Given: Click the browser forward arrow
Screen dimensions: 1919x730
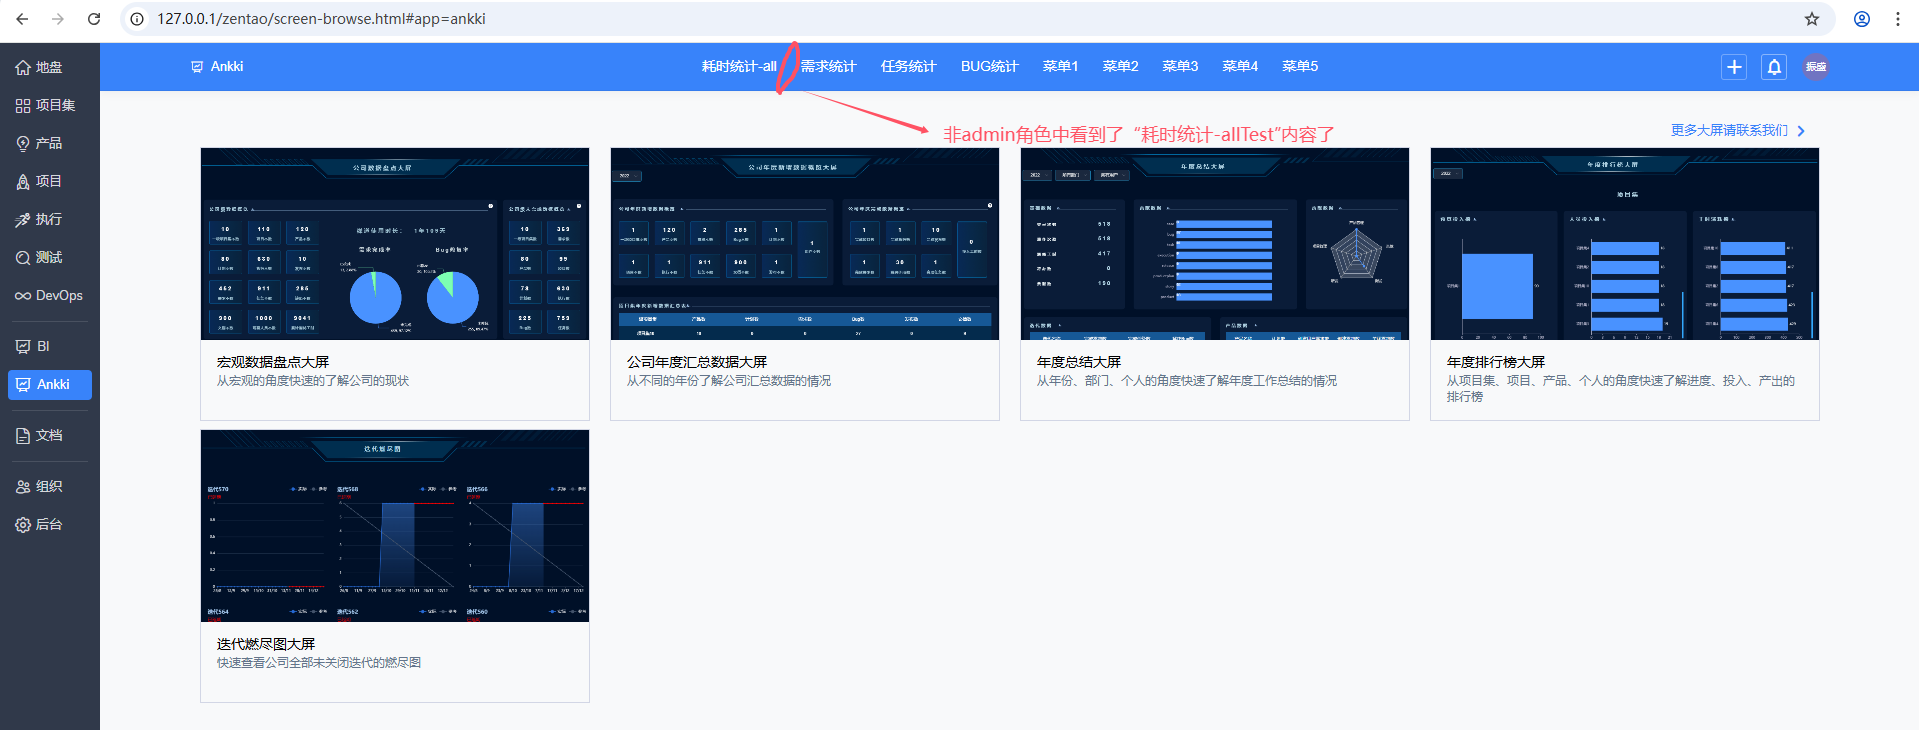Looking at the screenshot, I should (58, 19).
